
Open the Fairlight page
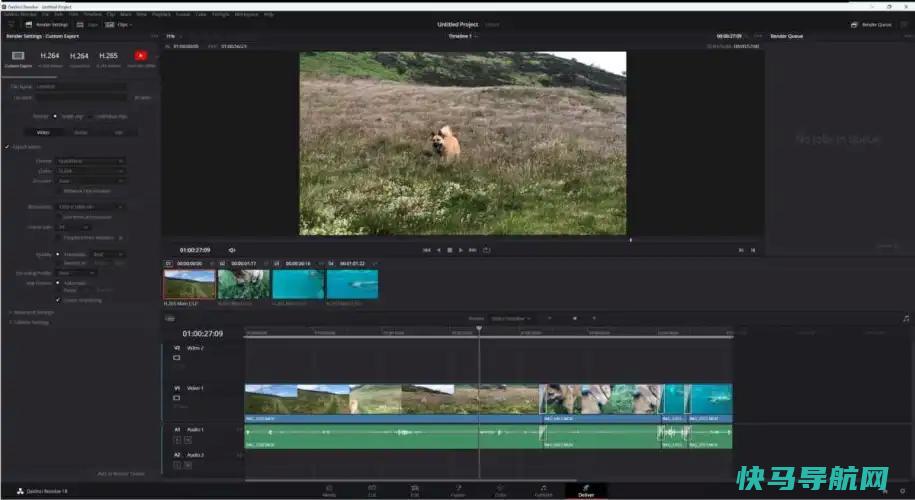(543, 491)
